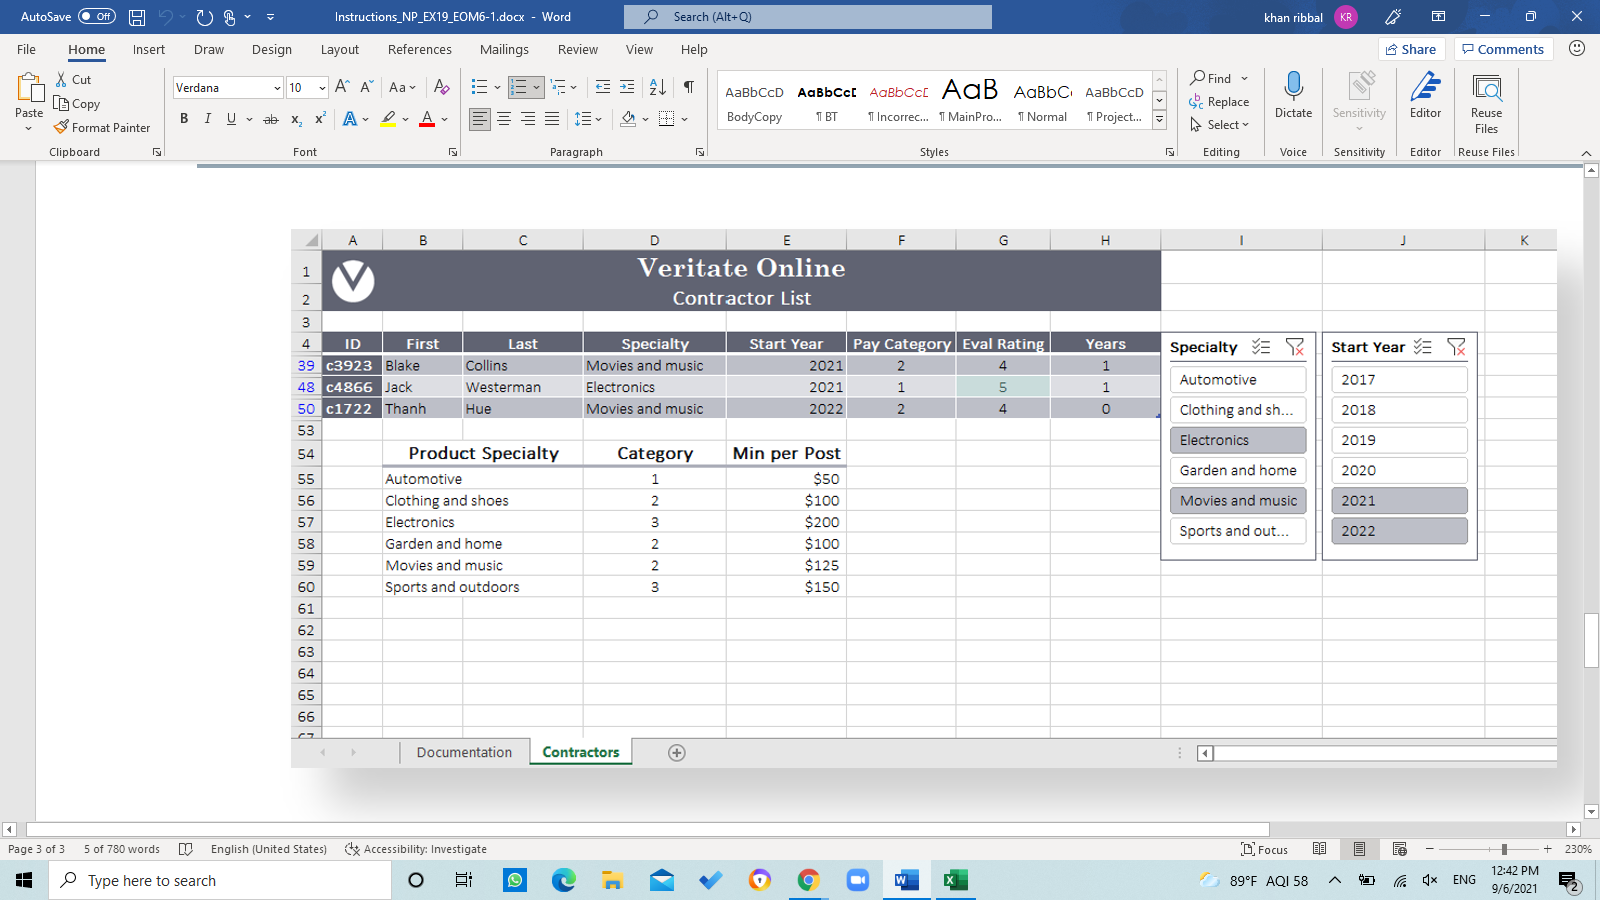The width and height of the screenshot is (1600, 900).
Task: Apply the Text Highlight Color tool
Action: point(388,119)
